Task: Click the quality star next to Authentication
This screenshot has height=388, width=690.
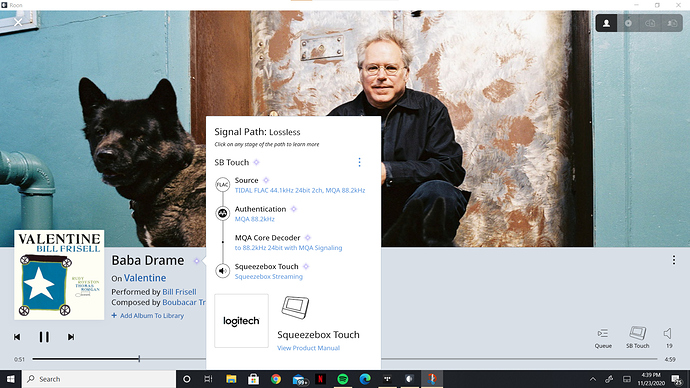Action: (x=294, y=209)
